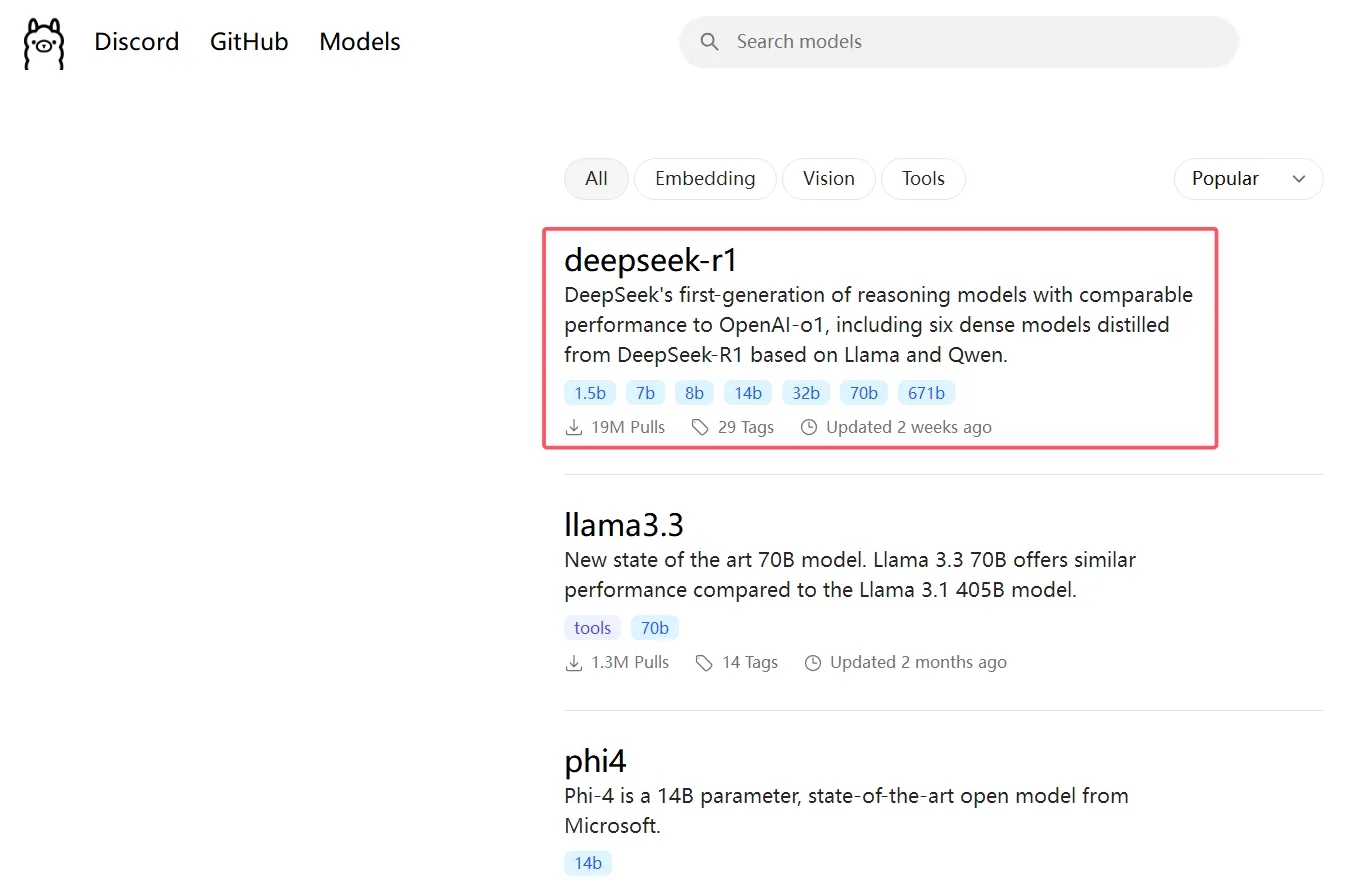Click tag icon beside 14 Tags
The width and height of the screenshot is (1367, 880).
[x=705, y=663]
